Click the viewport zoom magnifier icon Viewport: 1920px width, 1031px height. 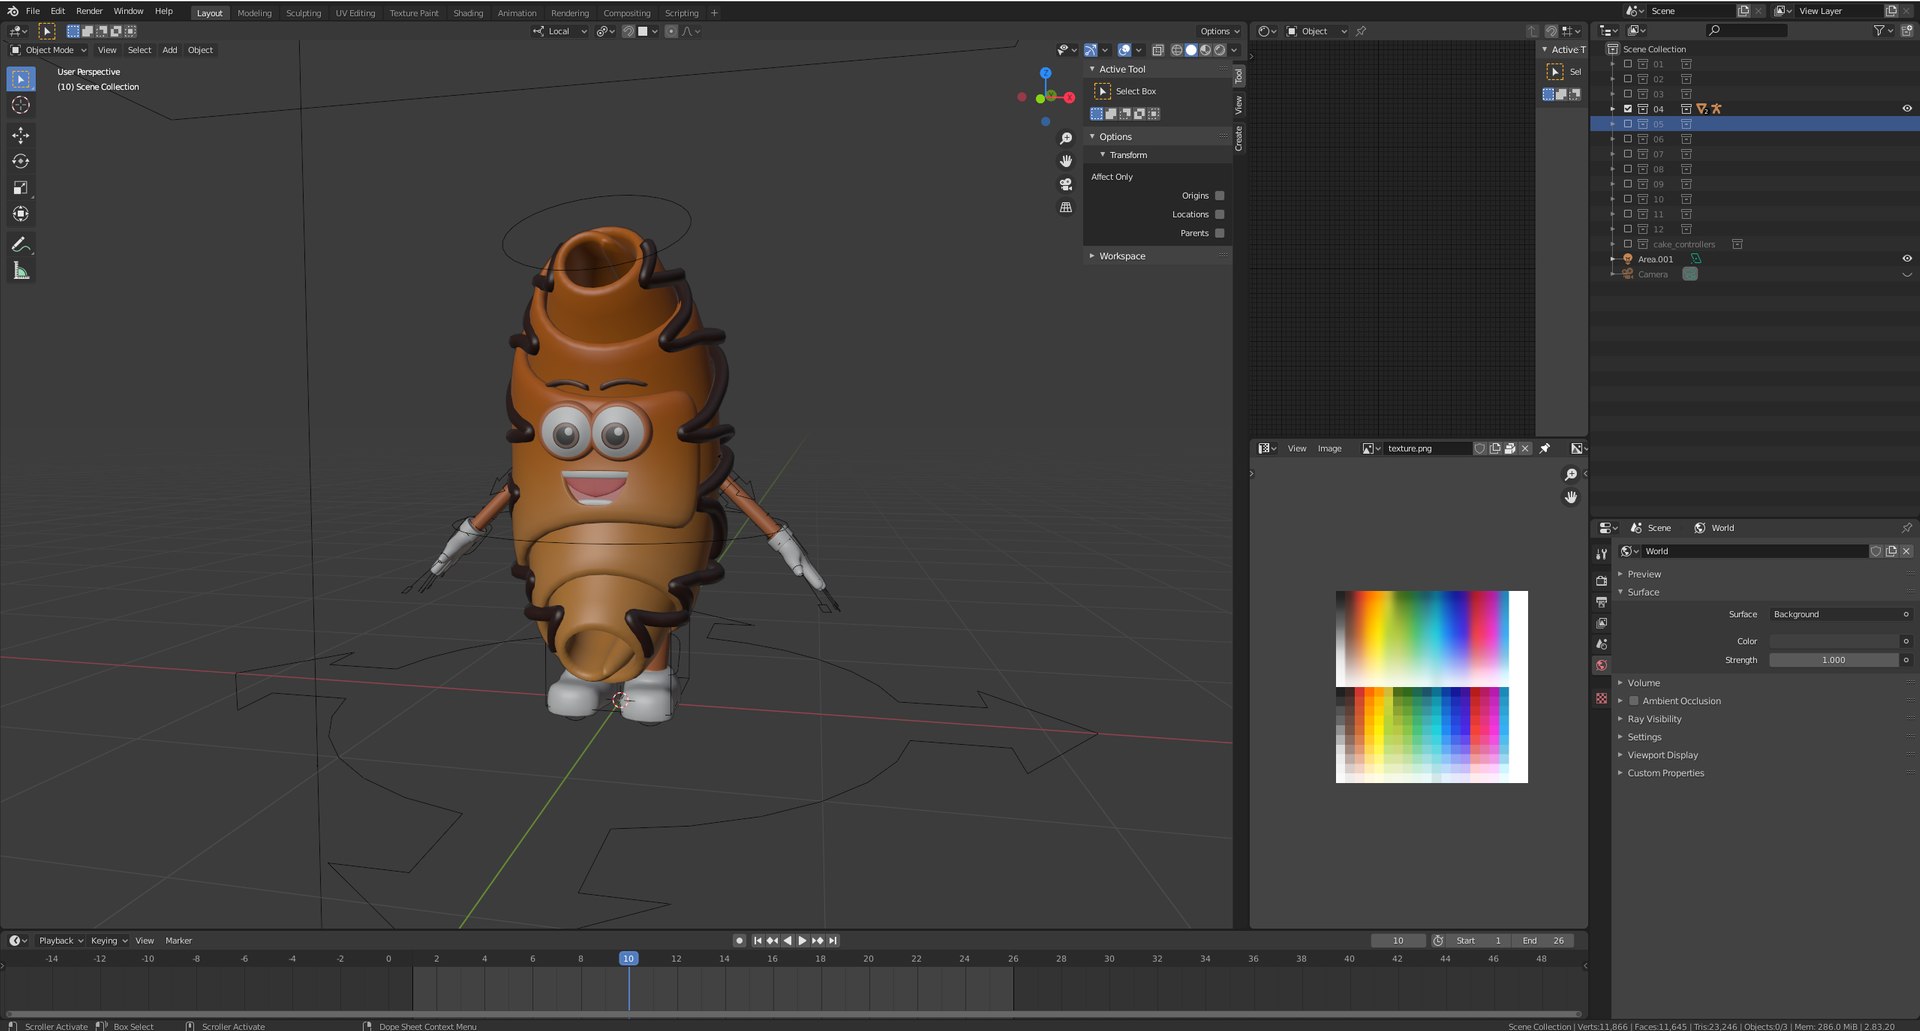[x=1066, y=138]
